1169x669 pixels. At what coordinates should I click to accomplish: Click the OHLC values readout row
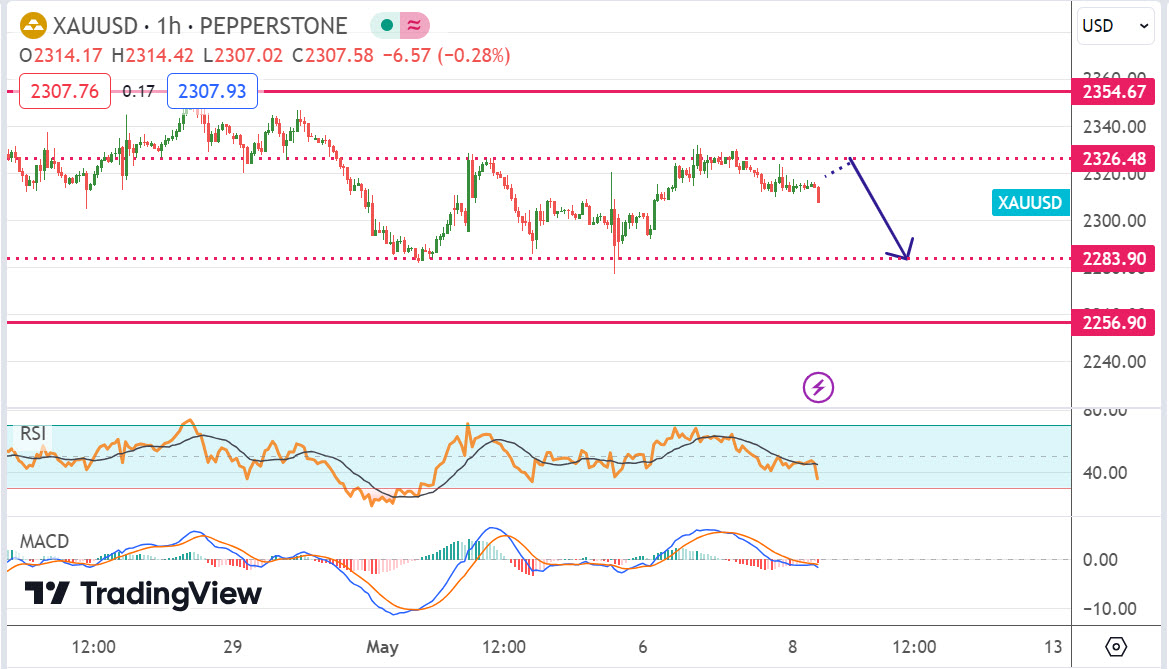[x=265, y=56]
